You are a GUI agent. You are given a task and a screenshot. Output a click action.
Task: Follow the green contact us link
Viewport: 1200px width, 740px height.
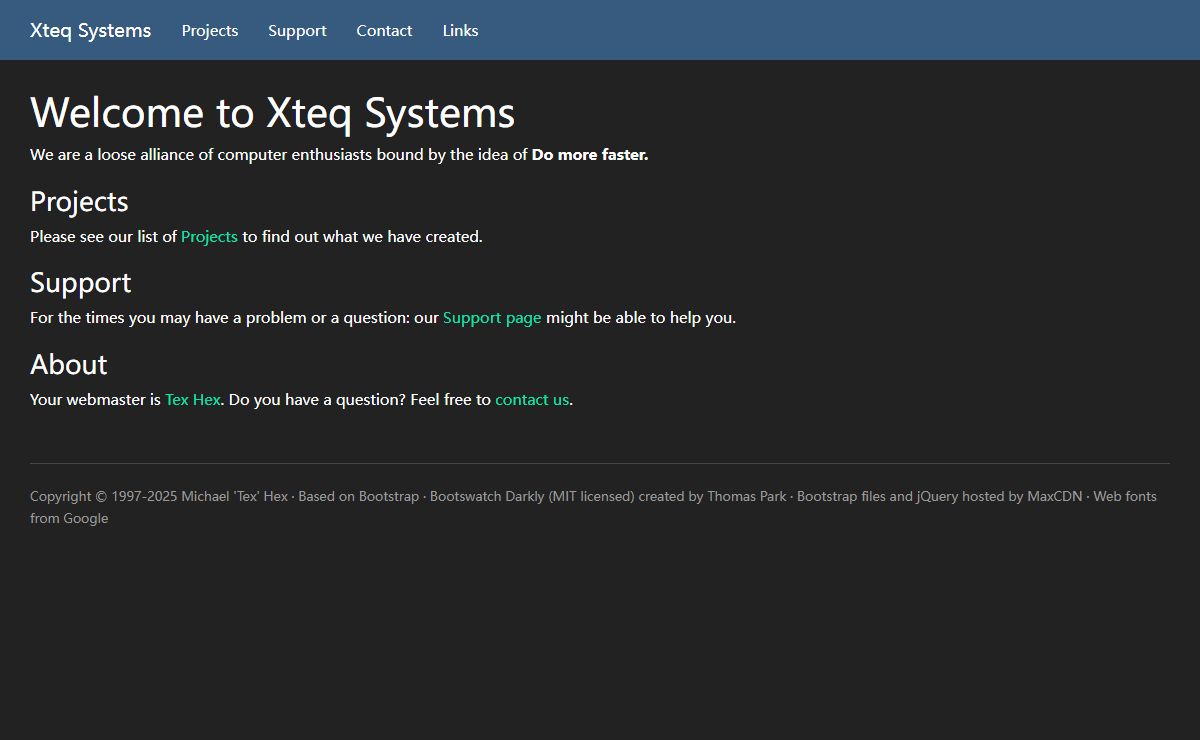[x=532, y=400]
